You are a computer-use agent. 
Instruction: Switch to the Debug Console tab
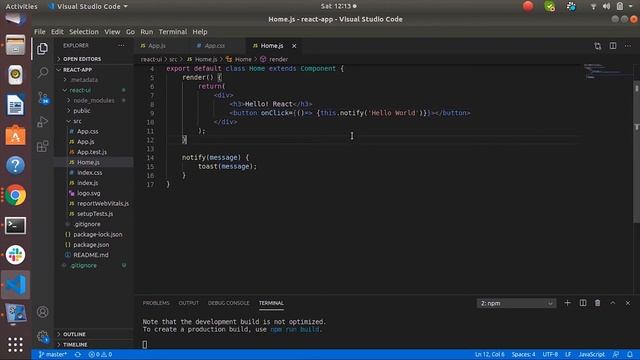coord(229,303)
